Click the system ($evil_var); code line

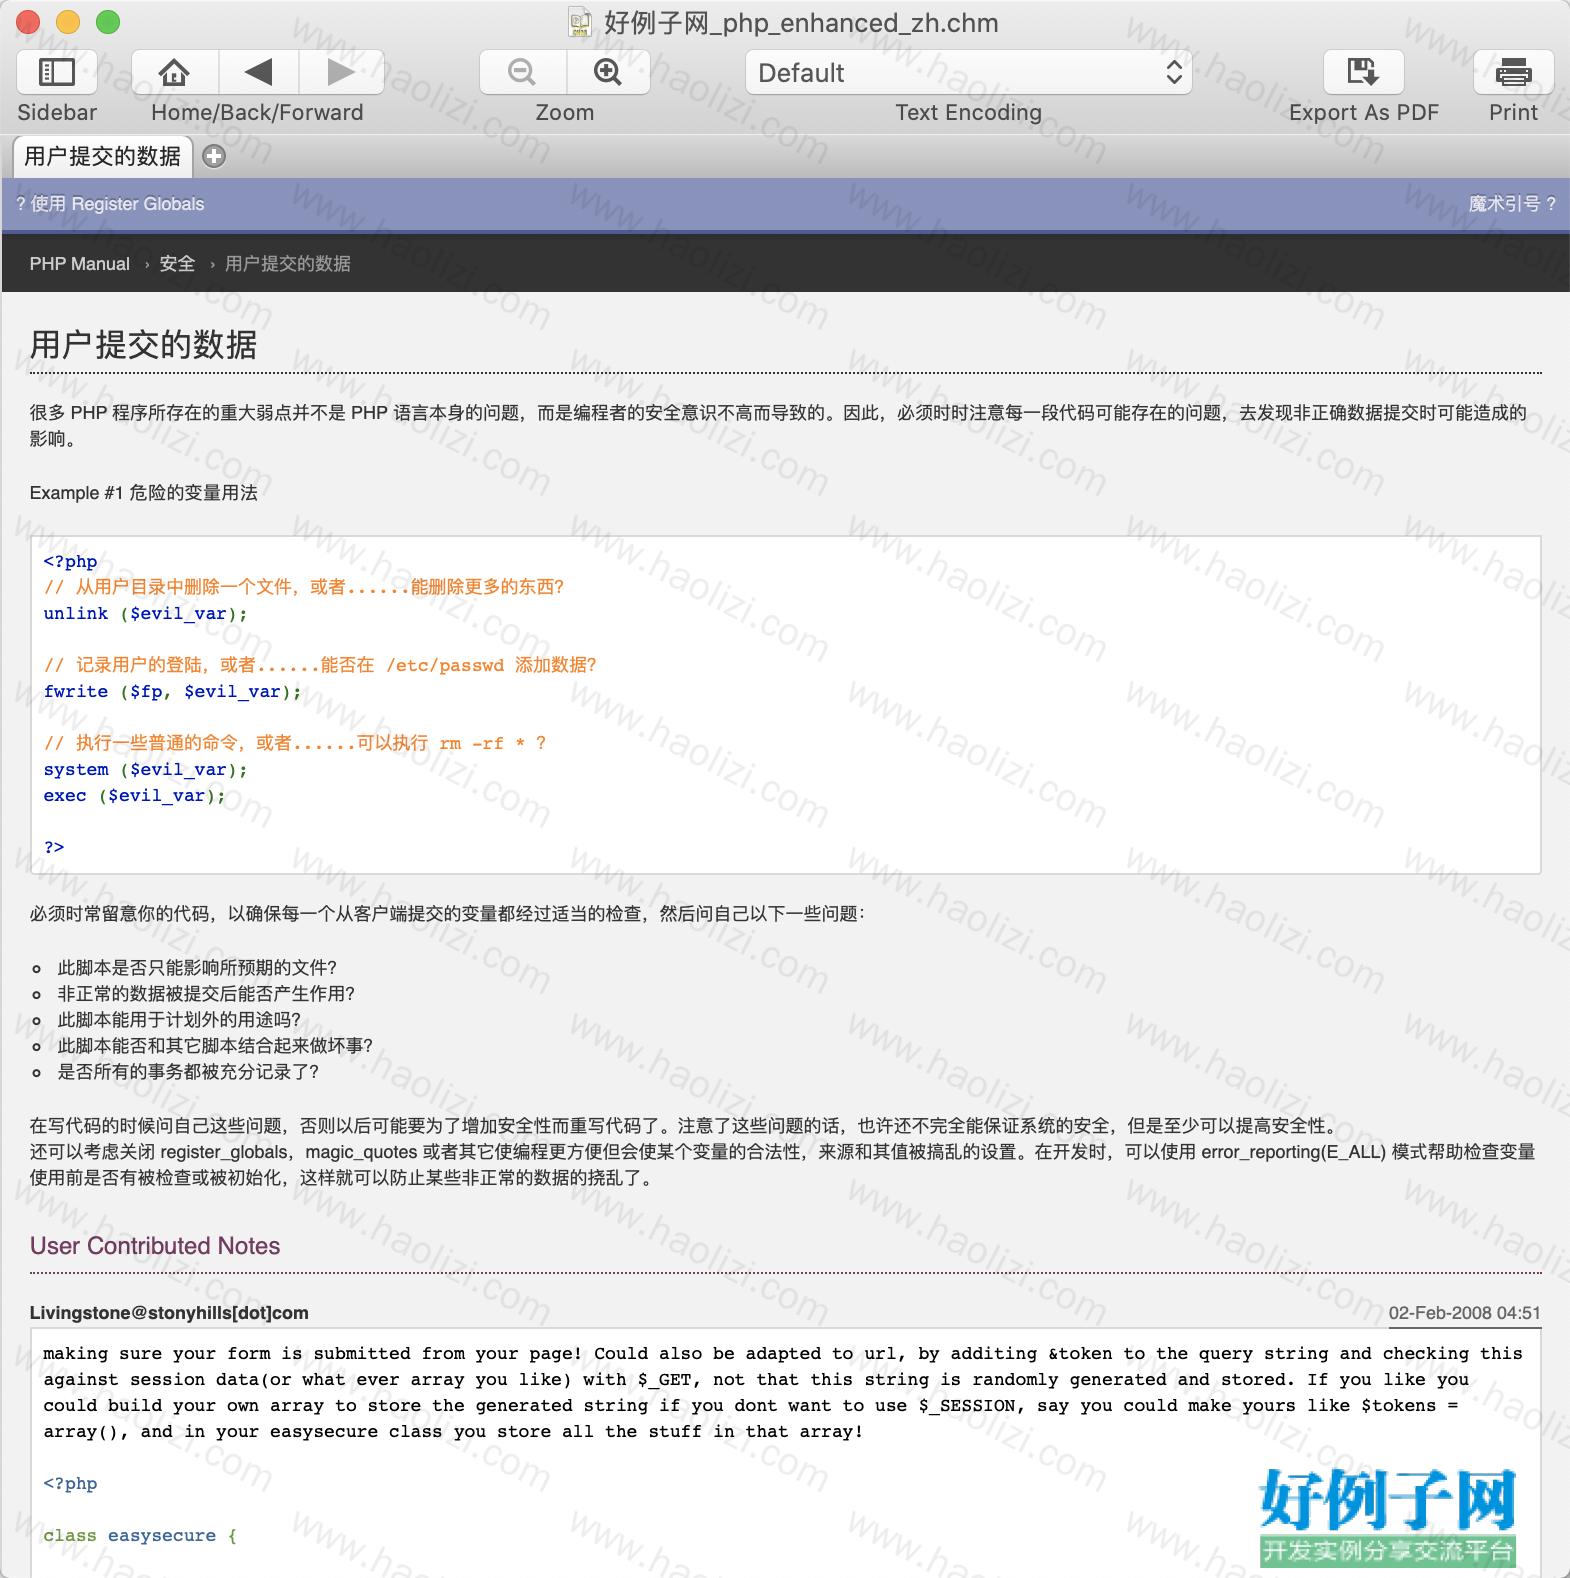[145, 770]
